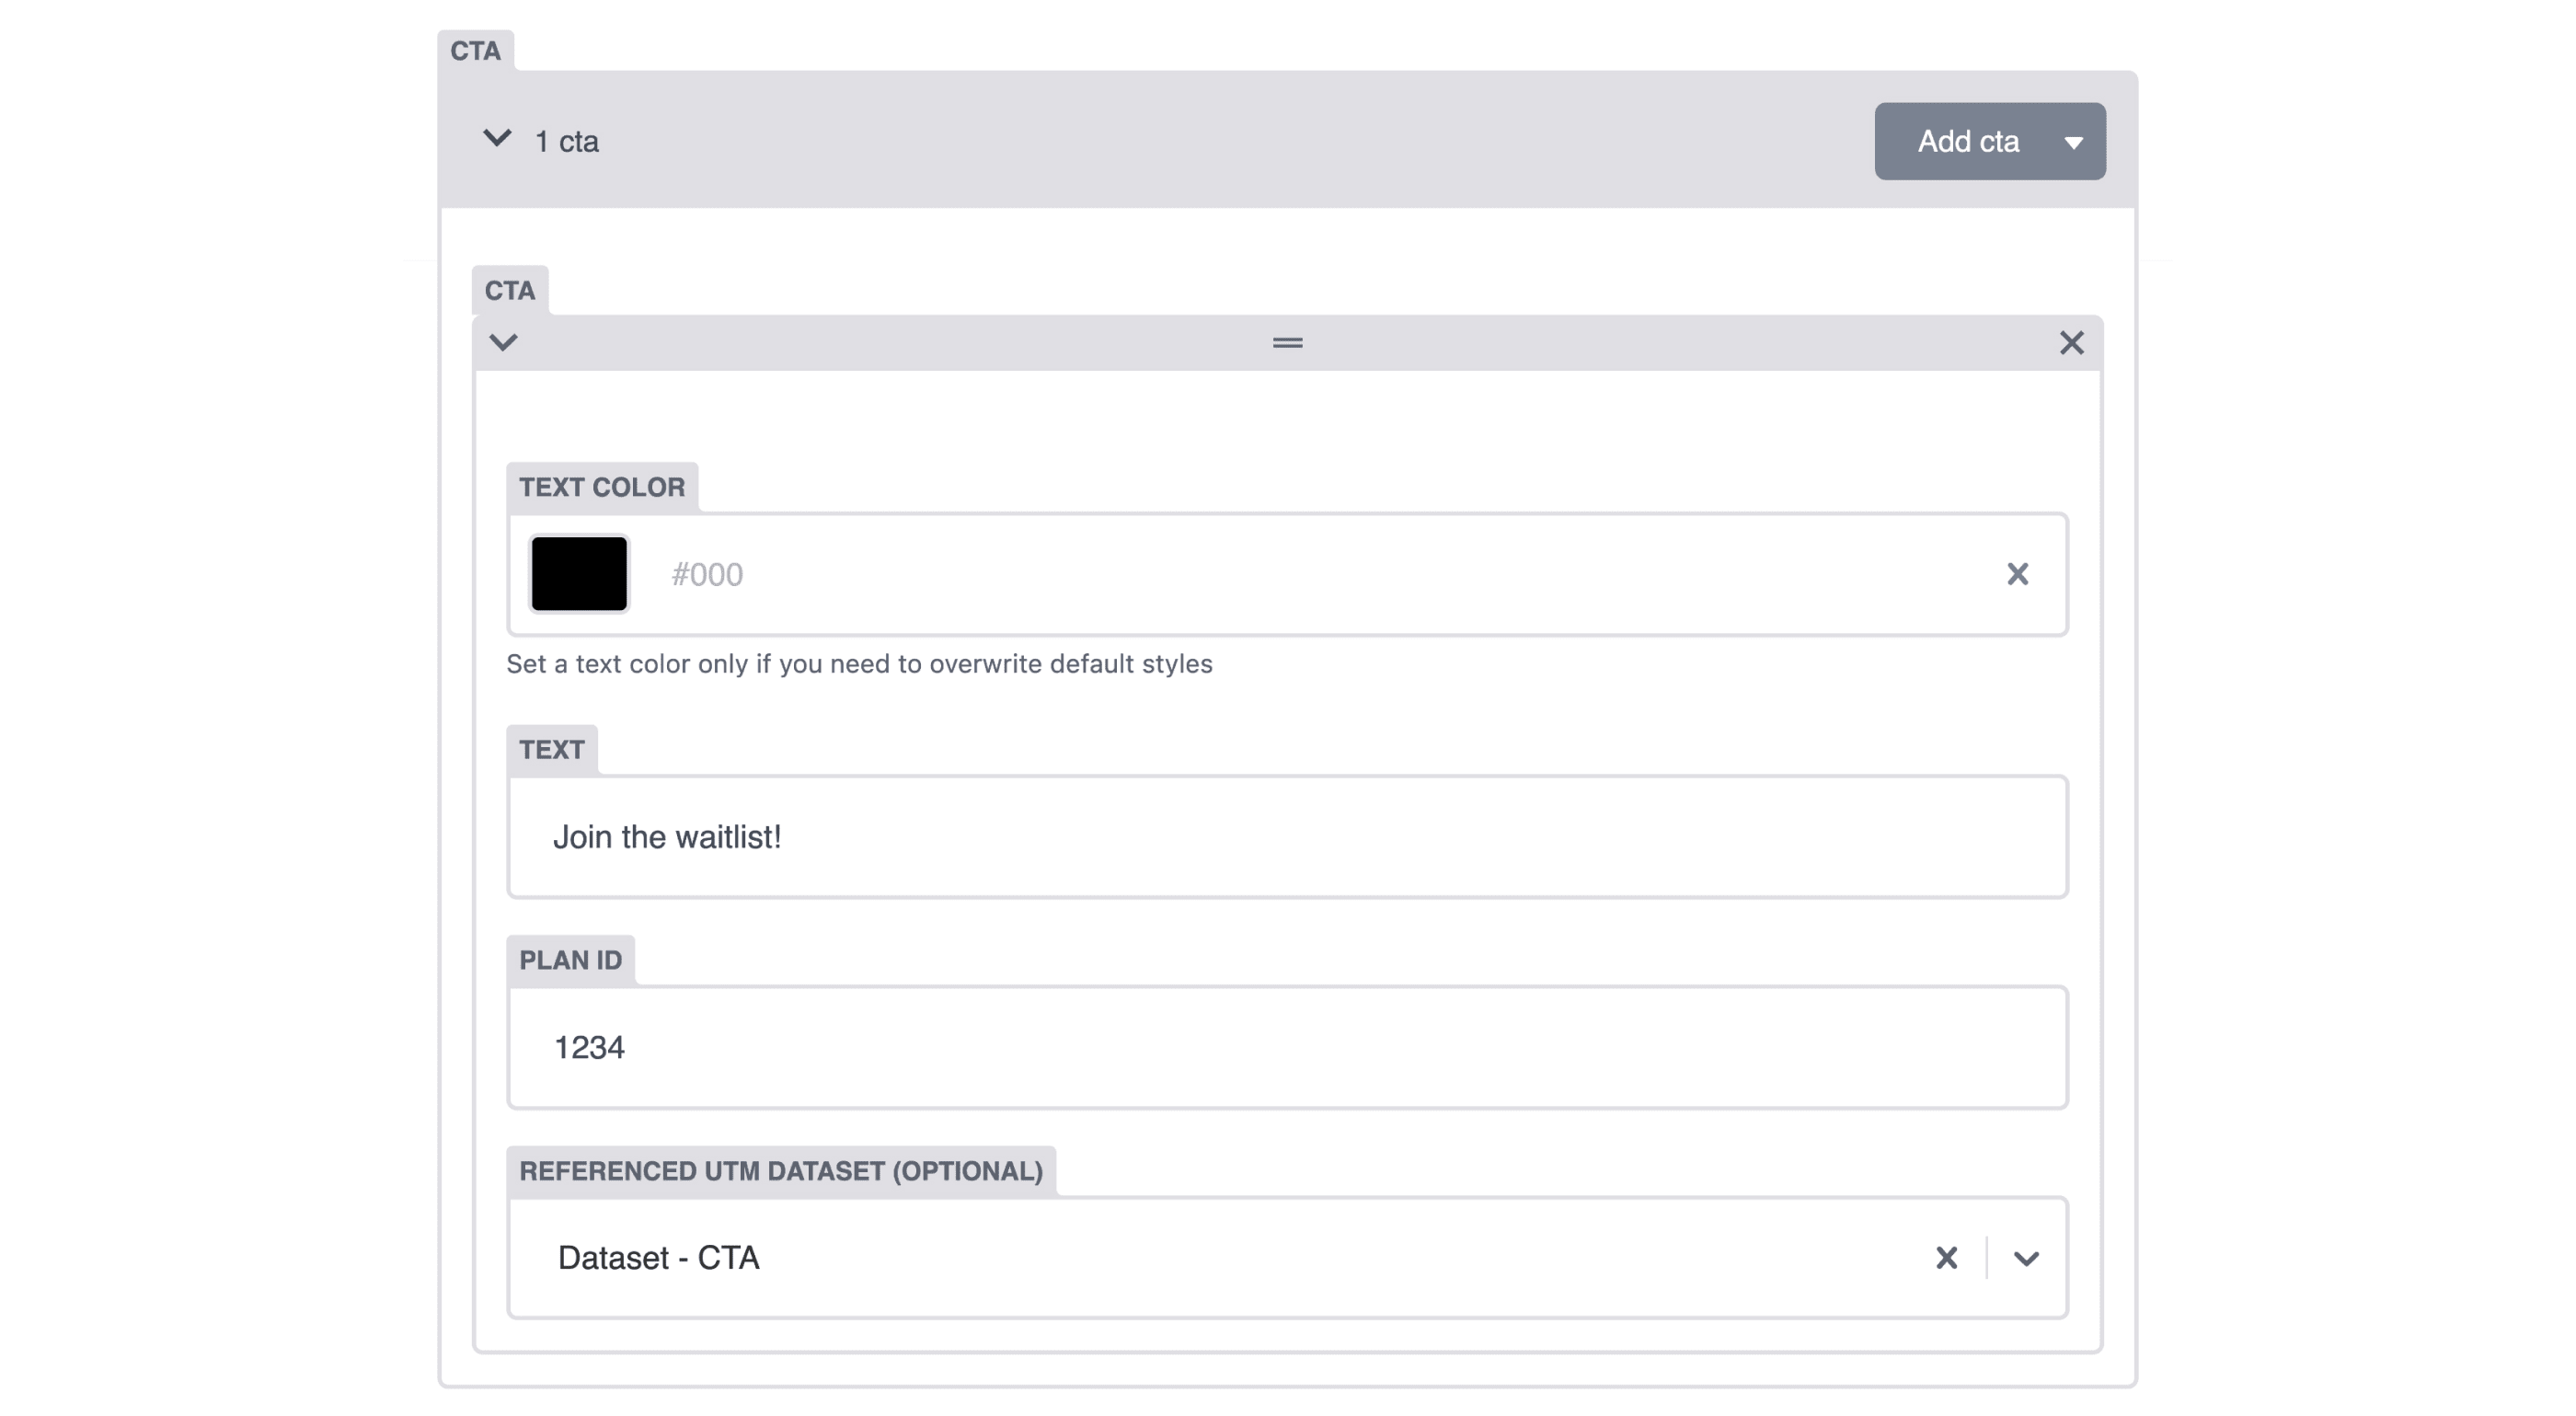Image resolution: width=2576 pixels, height=1416 pixels.
Task: Click the Add cta button
Action: point(1967,141)
